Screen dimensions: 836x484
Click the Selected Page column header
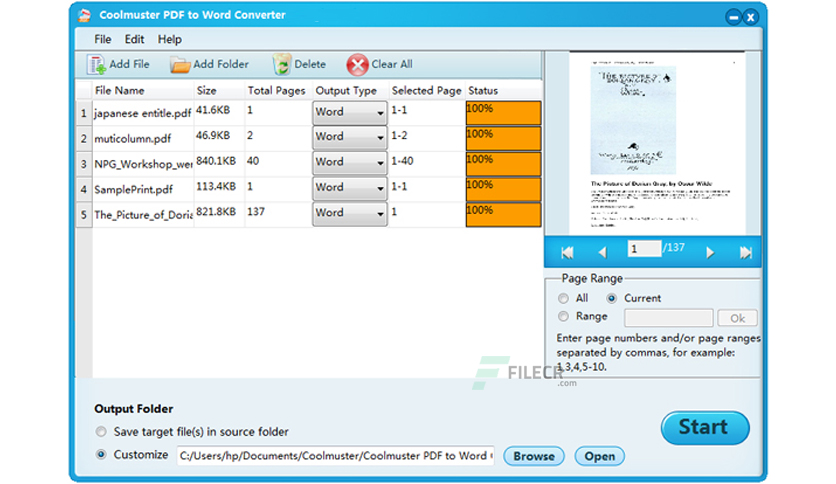[427, 91]
